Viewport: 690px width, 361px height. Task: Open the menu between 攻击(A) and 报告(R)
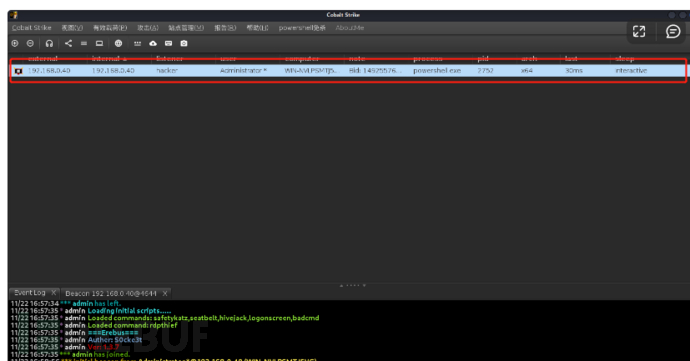pyautogui.click(x=186, y=28)
